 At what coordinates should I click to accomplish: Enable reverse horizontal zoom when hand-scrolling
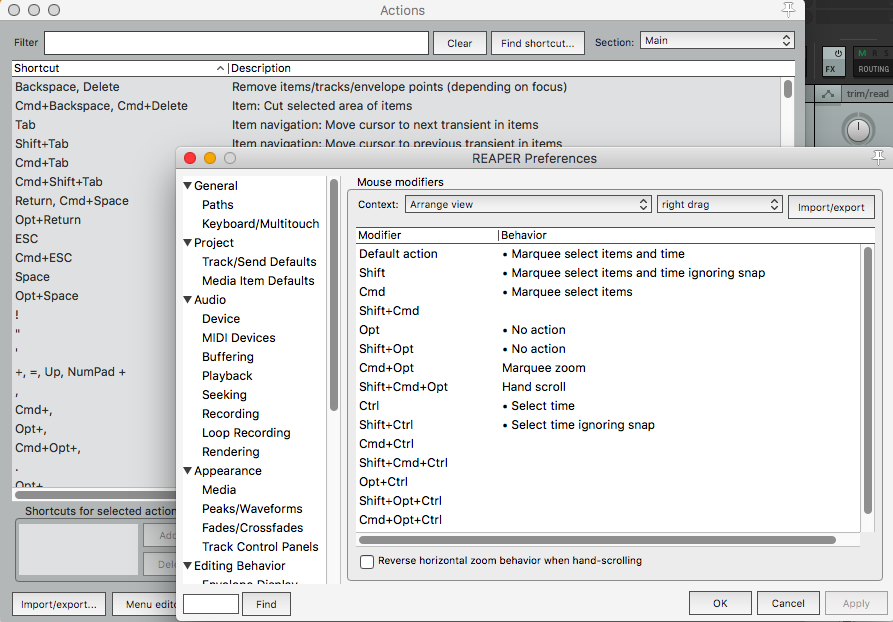pos(367,562)
